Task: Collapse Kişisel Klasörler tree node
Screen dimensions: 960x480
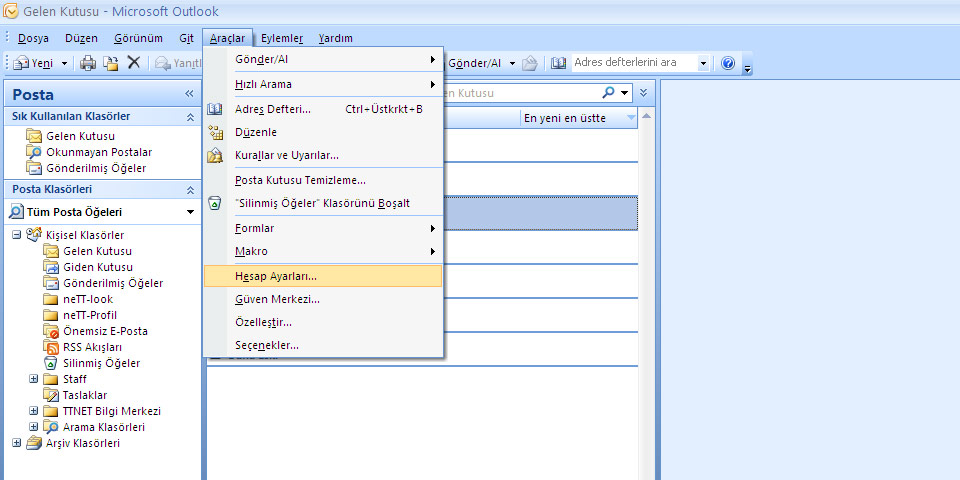Action: point(17,235)
